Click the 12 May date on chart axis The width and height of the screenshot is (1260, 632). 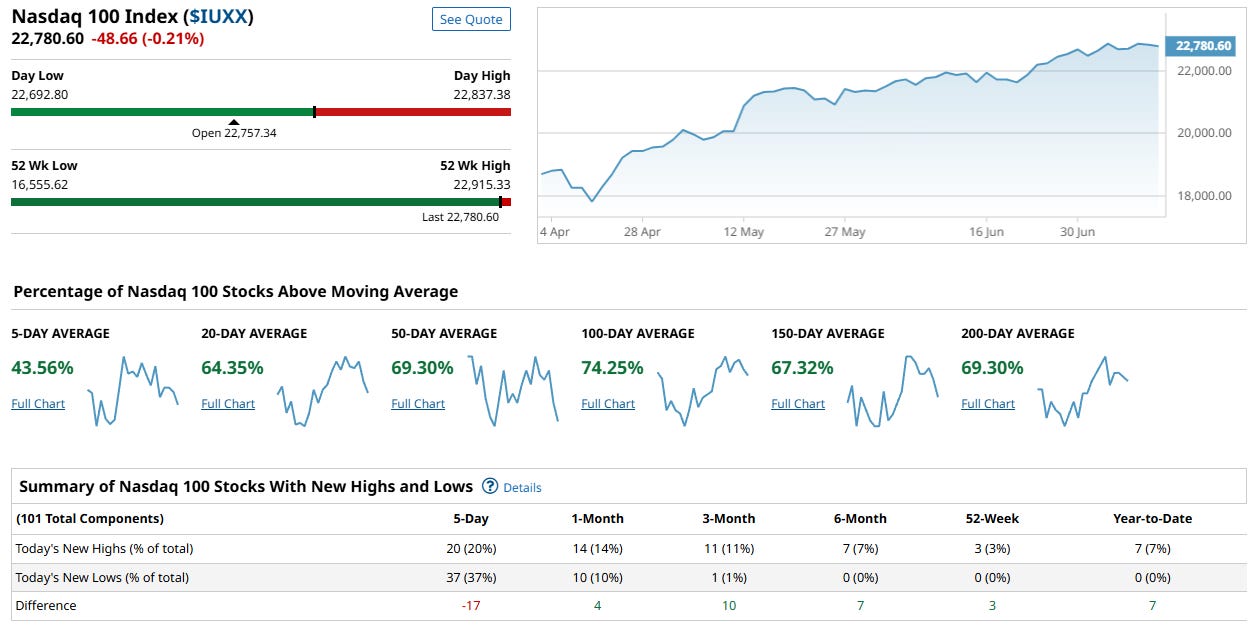click(744, 232)
